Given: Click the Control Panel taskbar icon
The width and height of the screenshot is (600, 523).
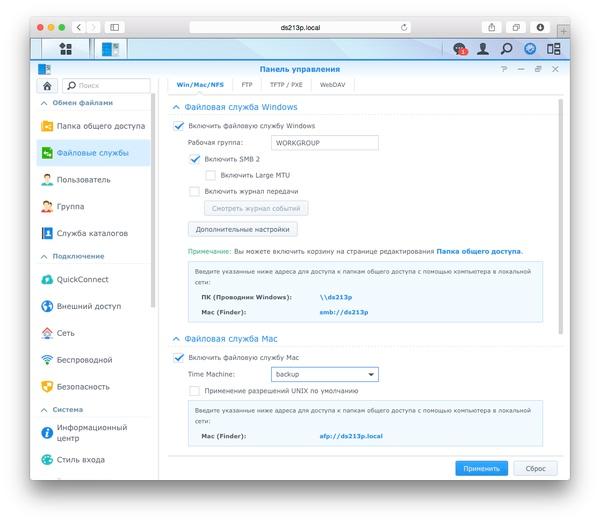Looking at the screenshot, I should [x=111, y=49].
